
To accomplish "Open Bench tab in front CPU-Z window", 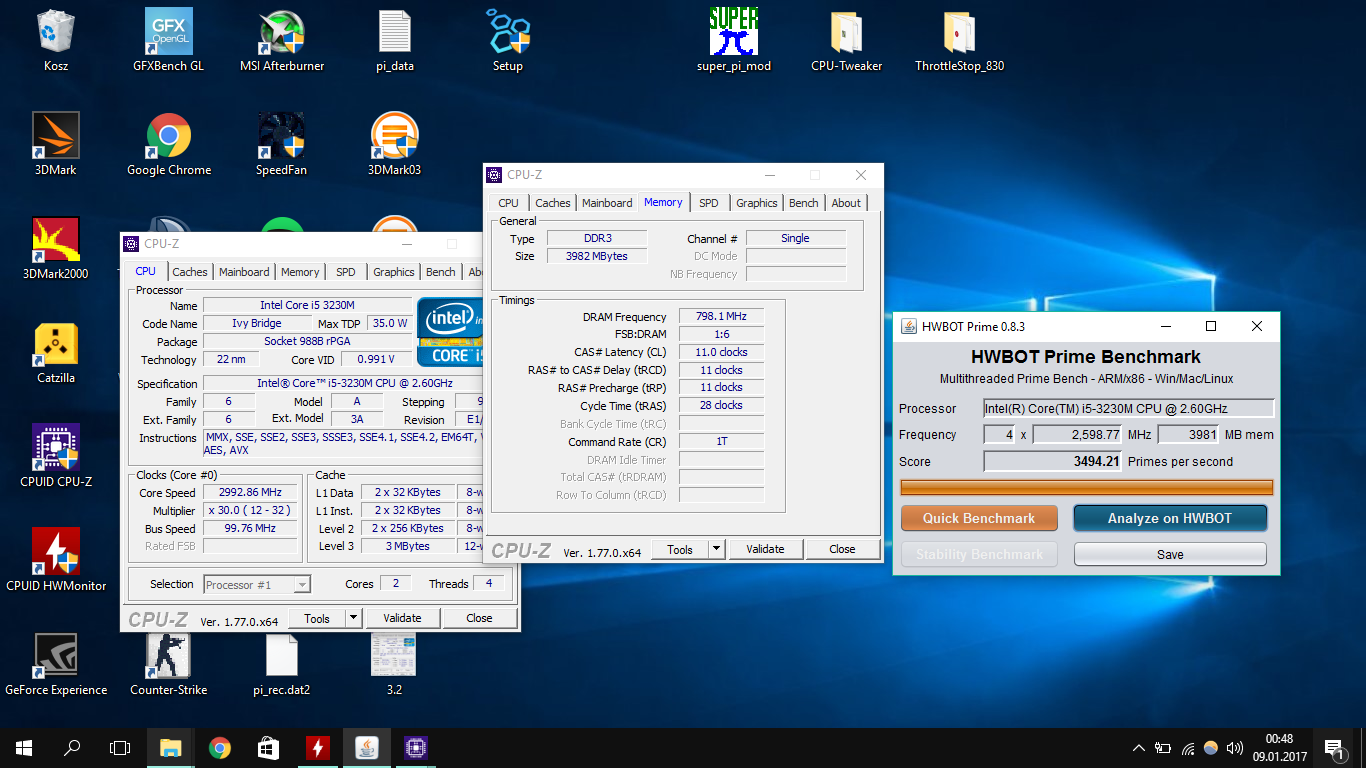I will [x=804, y=203].
